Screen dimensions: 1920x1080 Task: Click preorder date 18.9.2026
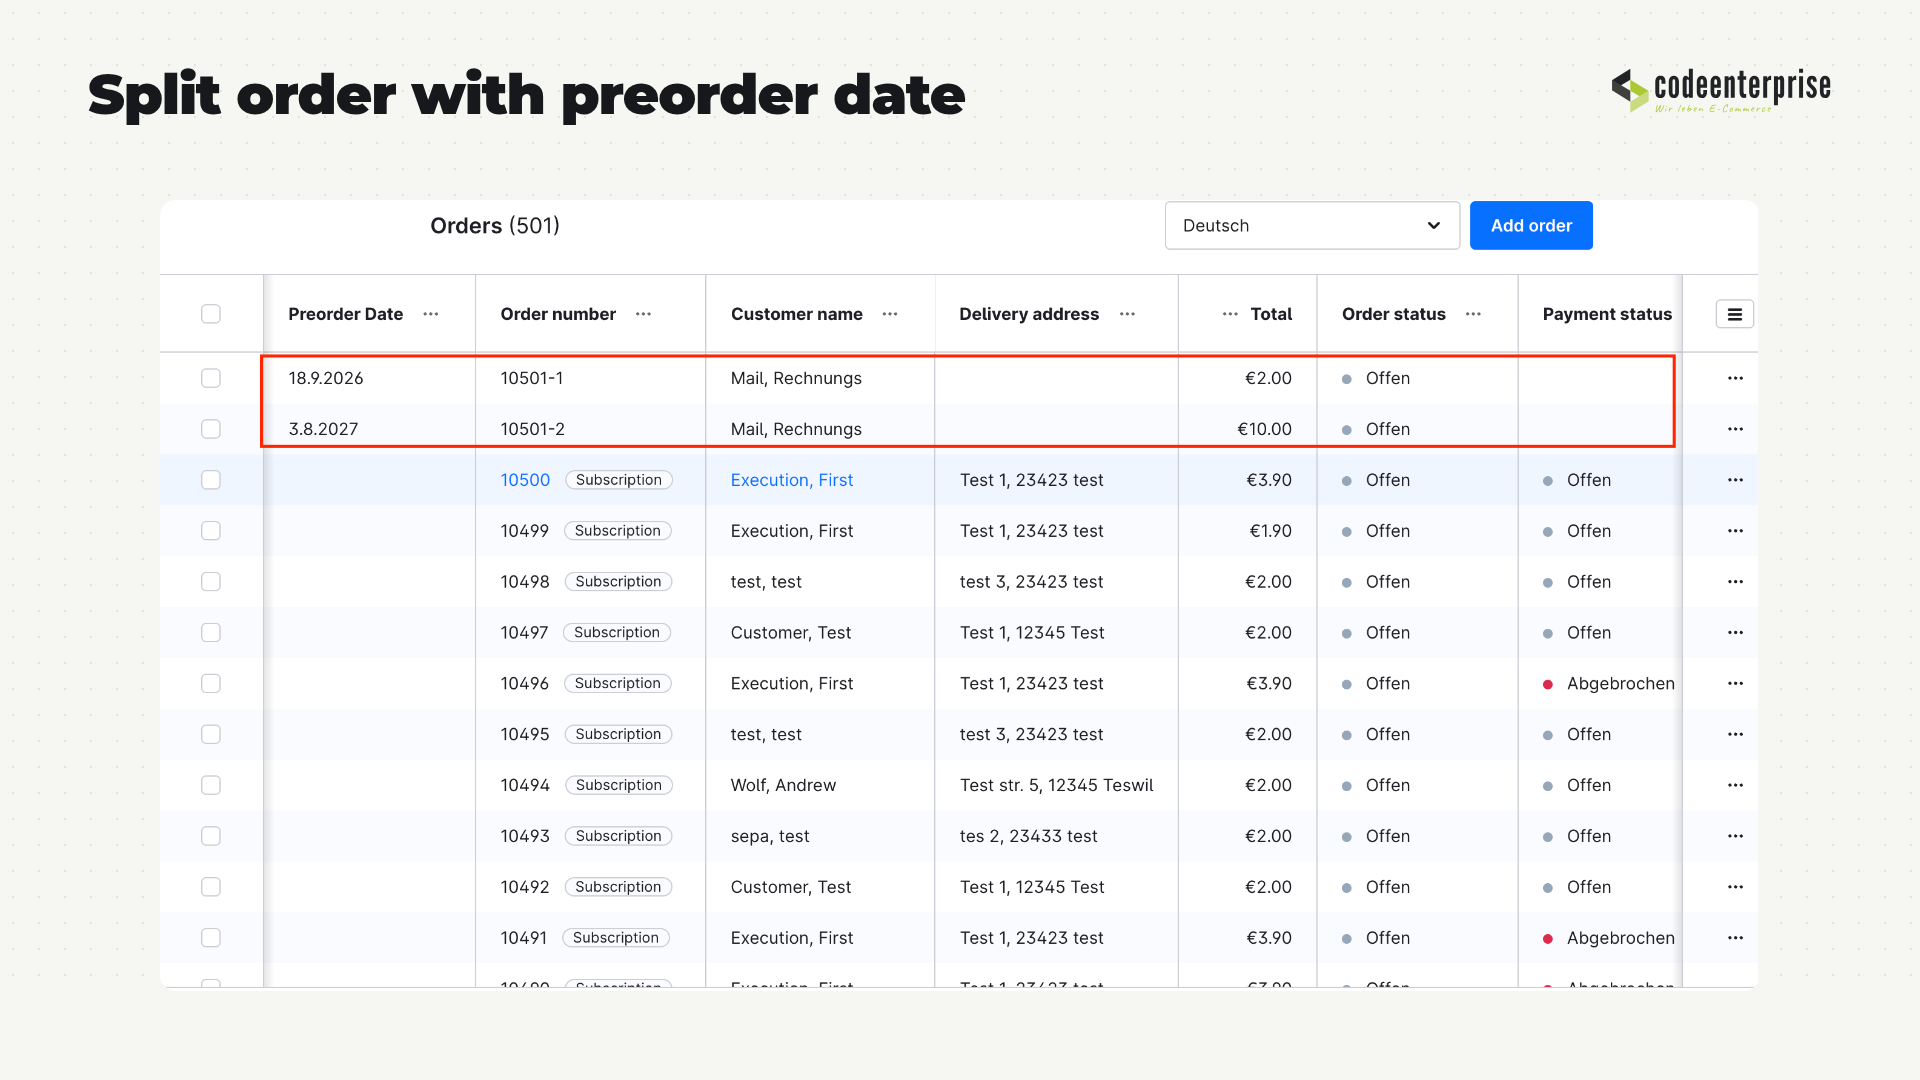[x=326, y=378]
